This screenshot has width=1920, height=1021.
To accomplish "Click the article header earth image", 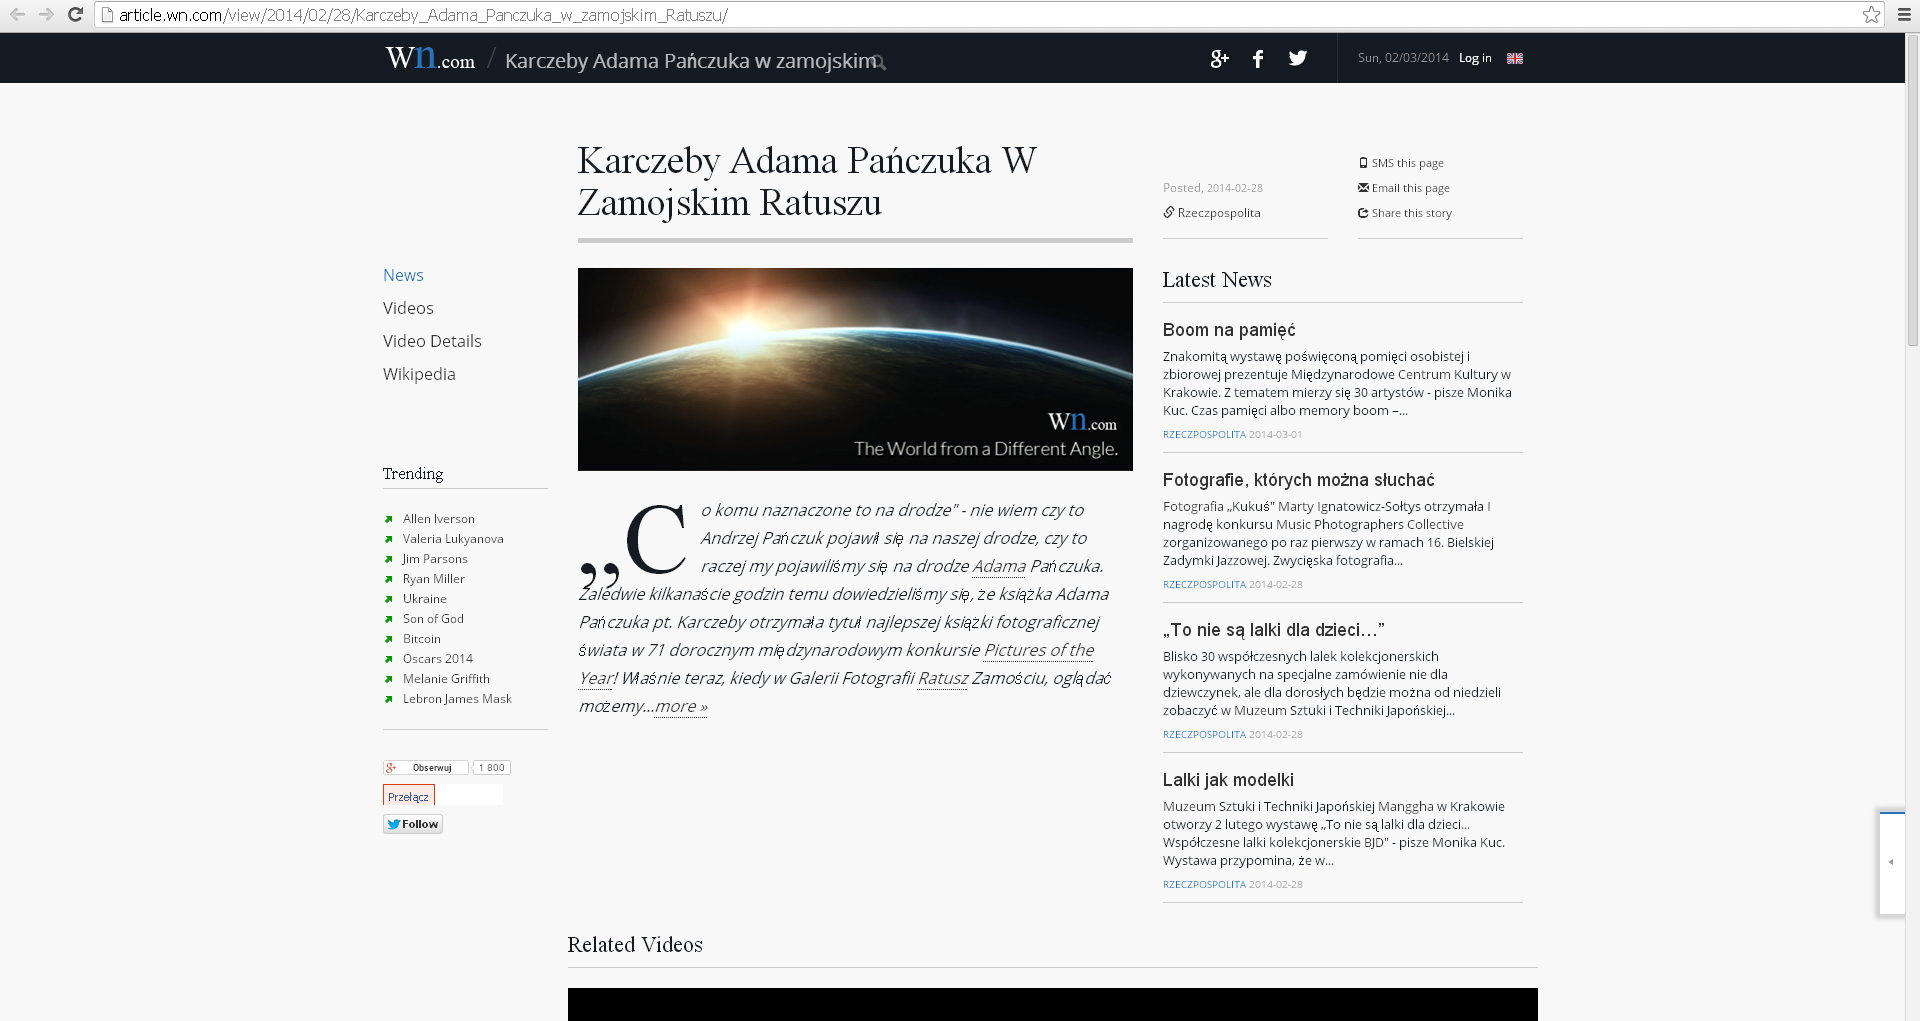I will [855, 369].
